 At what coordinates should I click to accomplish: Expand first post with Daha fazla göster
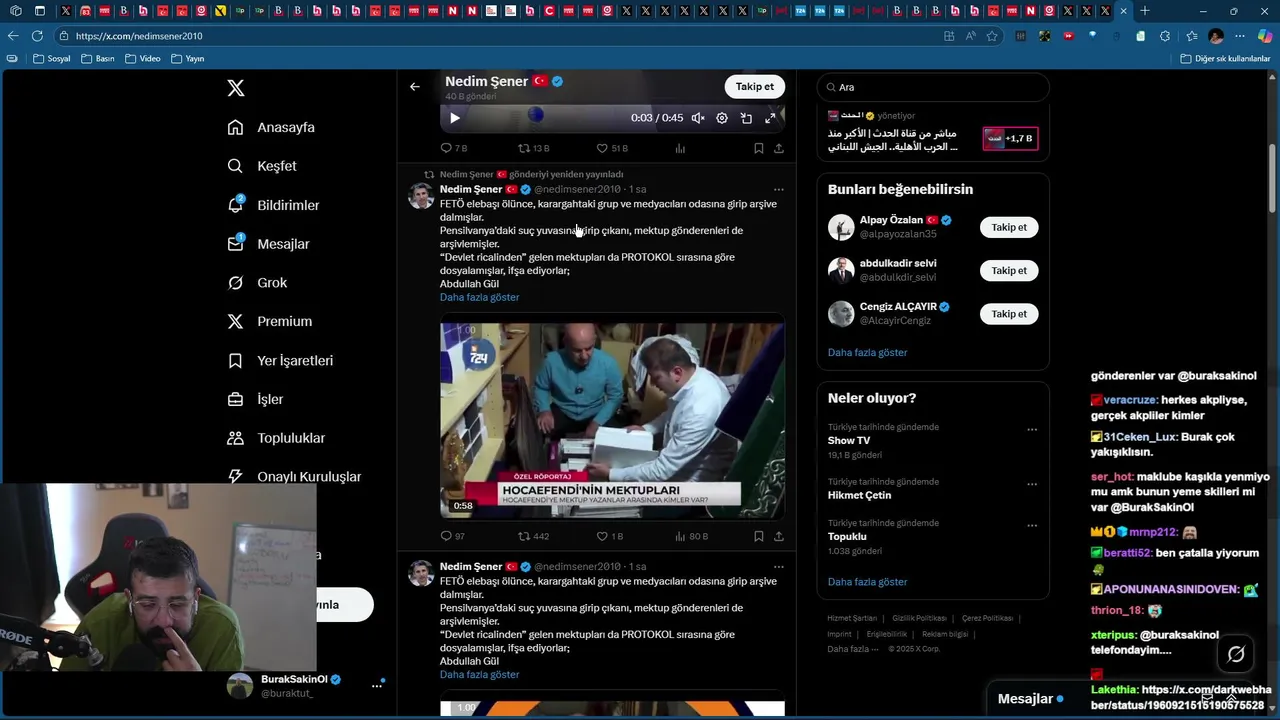click(479, 297)
